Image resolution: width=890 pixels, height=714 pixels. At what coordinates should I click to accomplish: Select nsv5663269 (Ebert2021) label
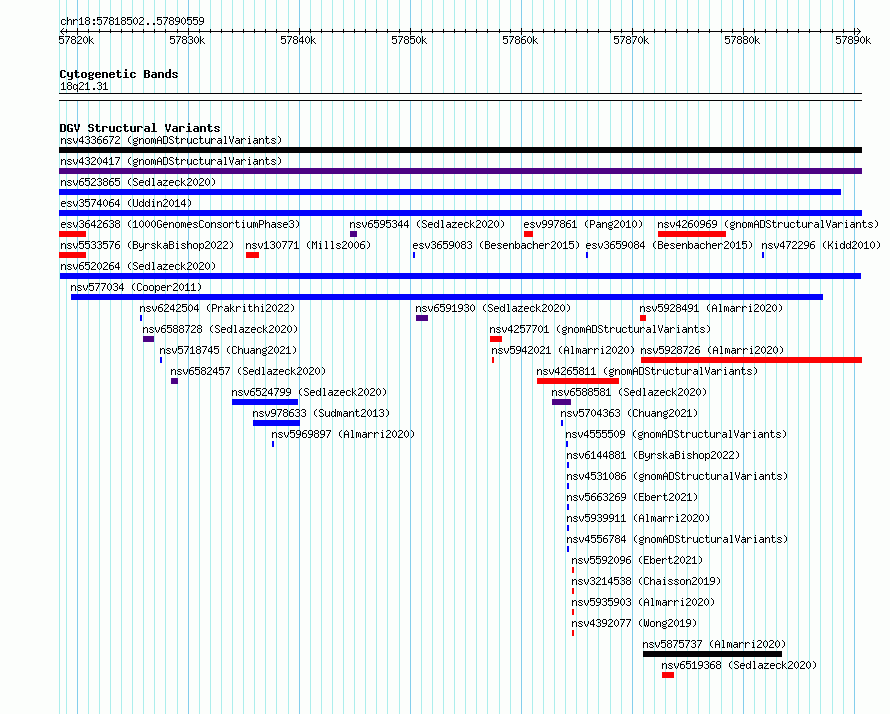(x=632, y=497)
